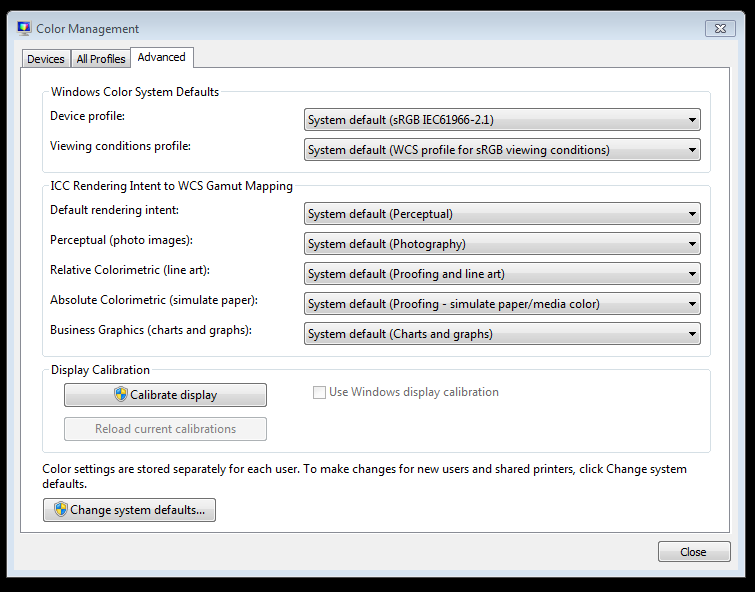Screen dimensions: 755x592
Task: Click the shield icon on Change system defaults
Action: pyautogui.click(x=60, y=510)
